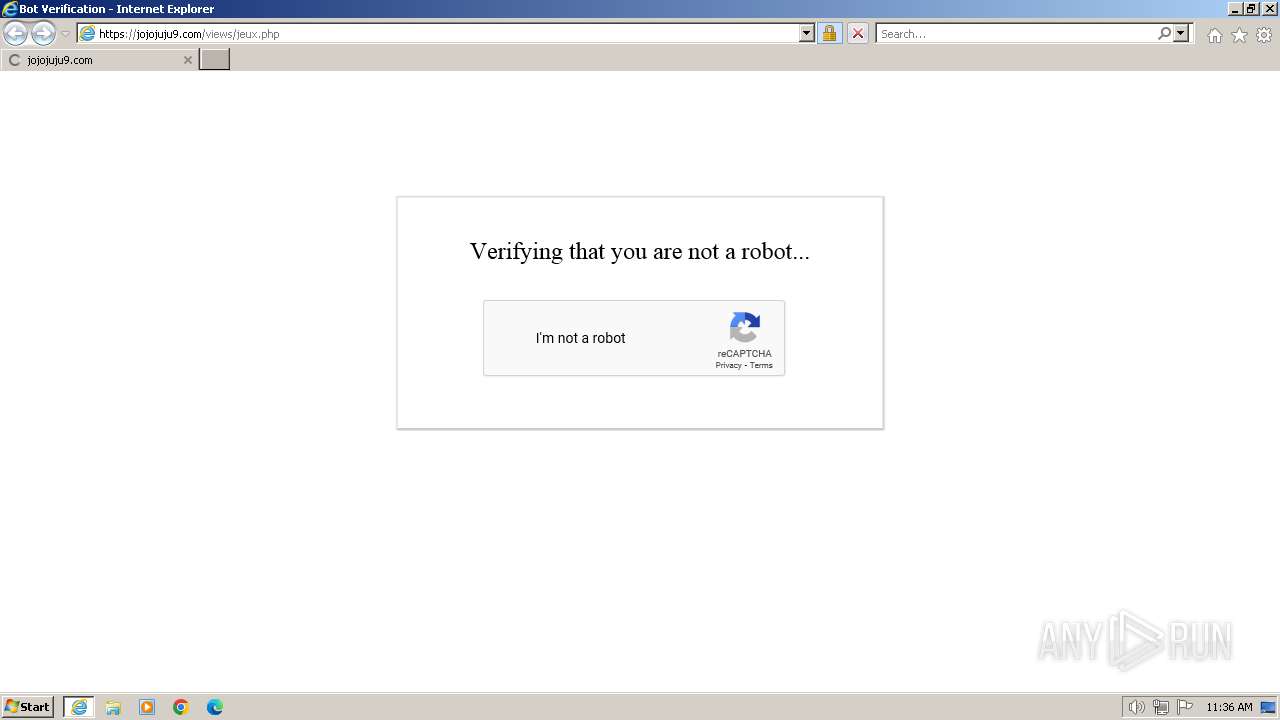Launch the media player taskbar icon

point(147,707)
